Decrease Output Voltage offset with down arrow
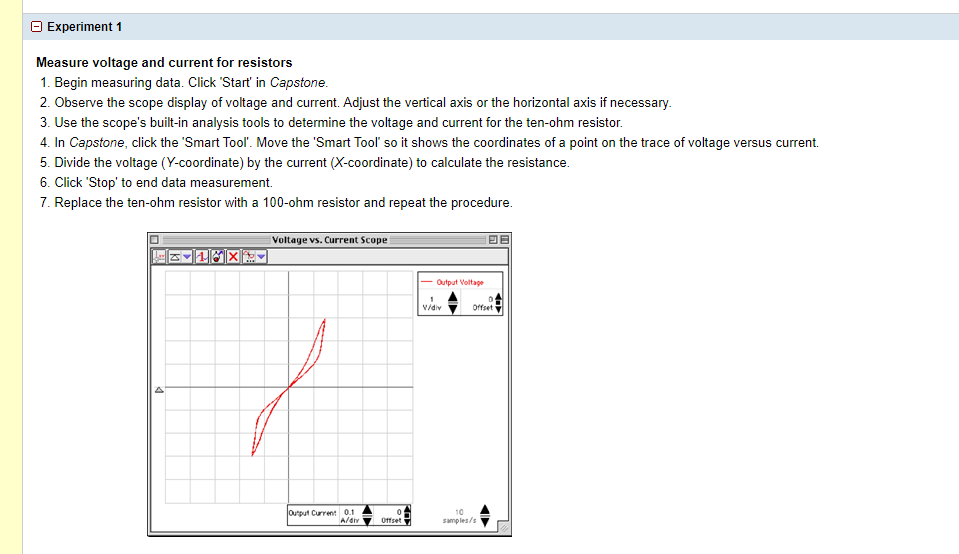This screenshot has width=959, height=554. click(x=498, y=309)
